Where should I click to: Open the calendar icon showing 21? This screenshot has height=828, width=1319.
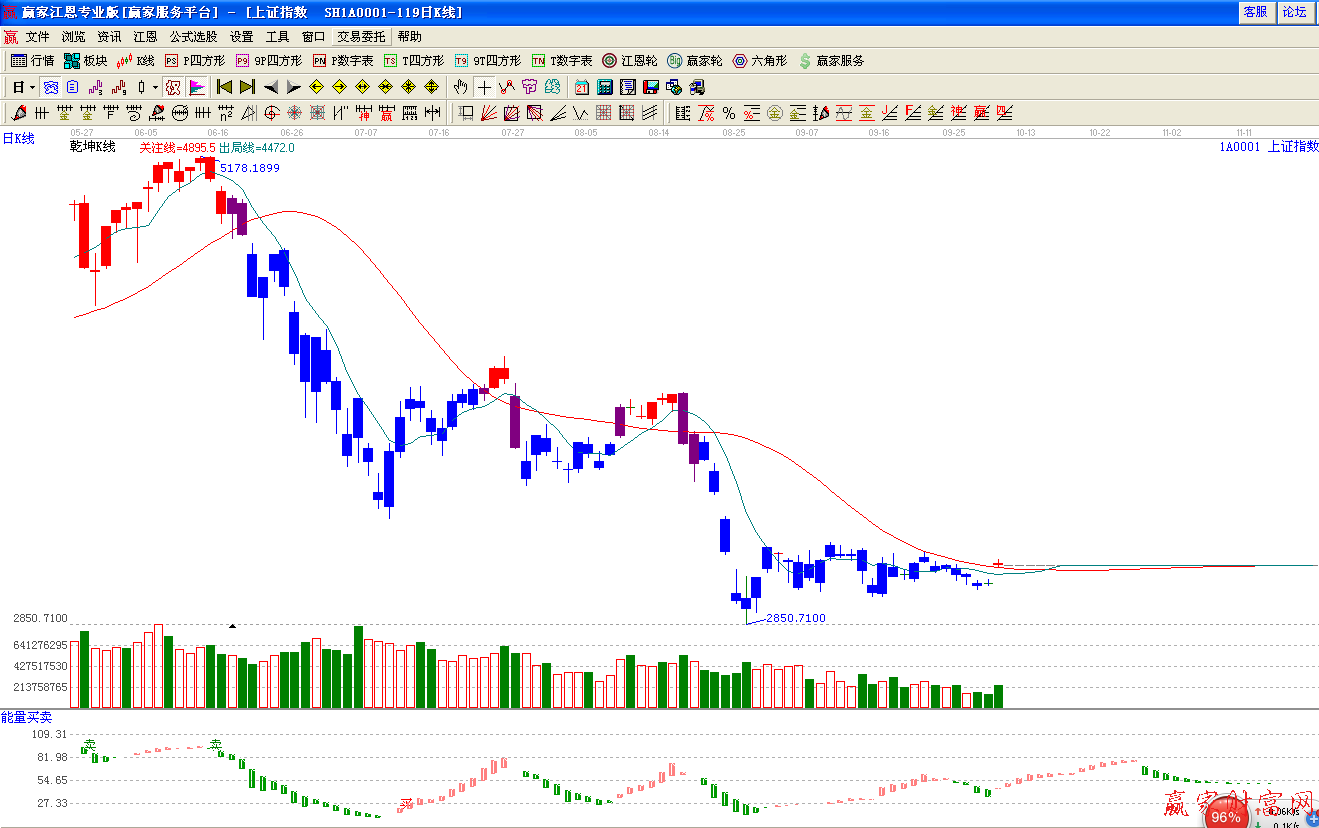pyautogui.click(x=582, y=87)
